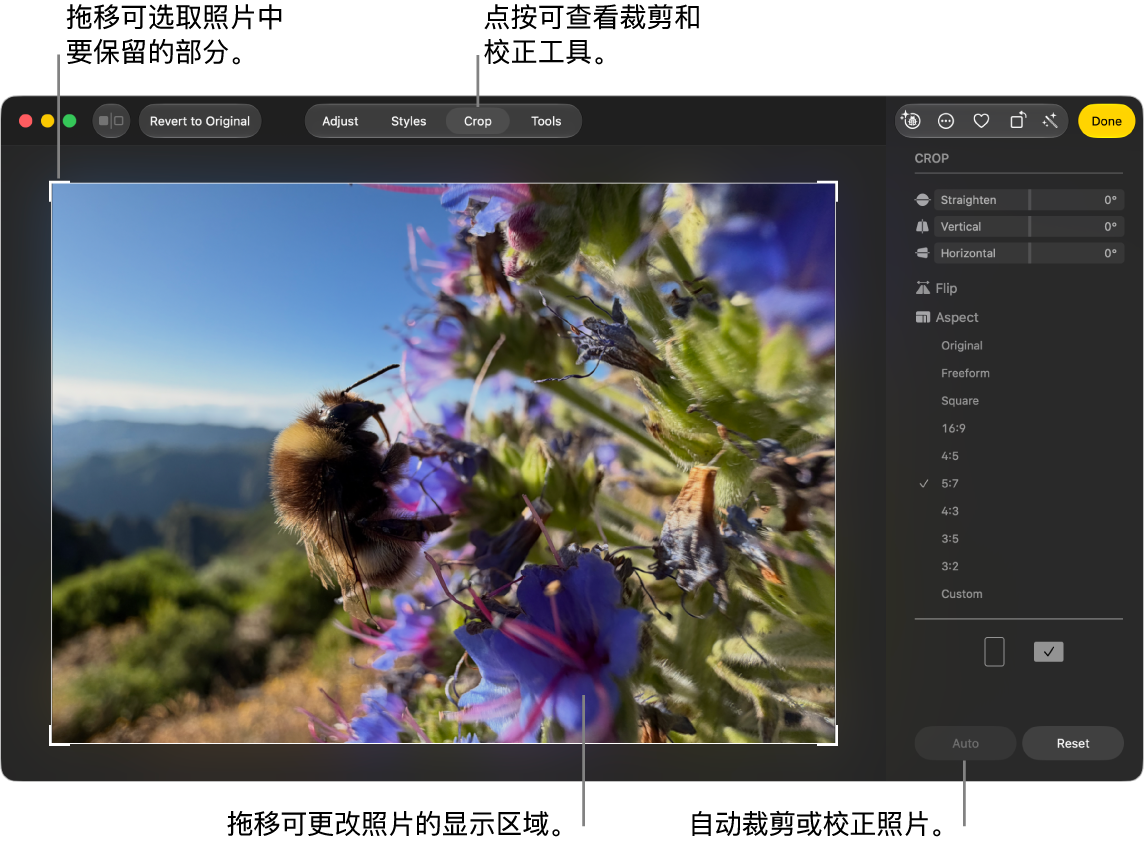1144x843 pixels.
Task: Click the yellow Done button
Action: [1106, 121]
